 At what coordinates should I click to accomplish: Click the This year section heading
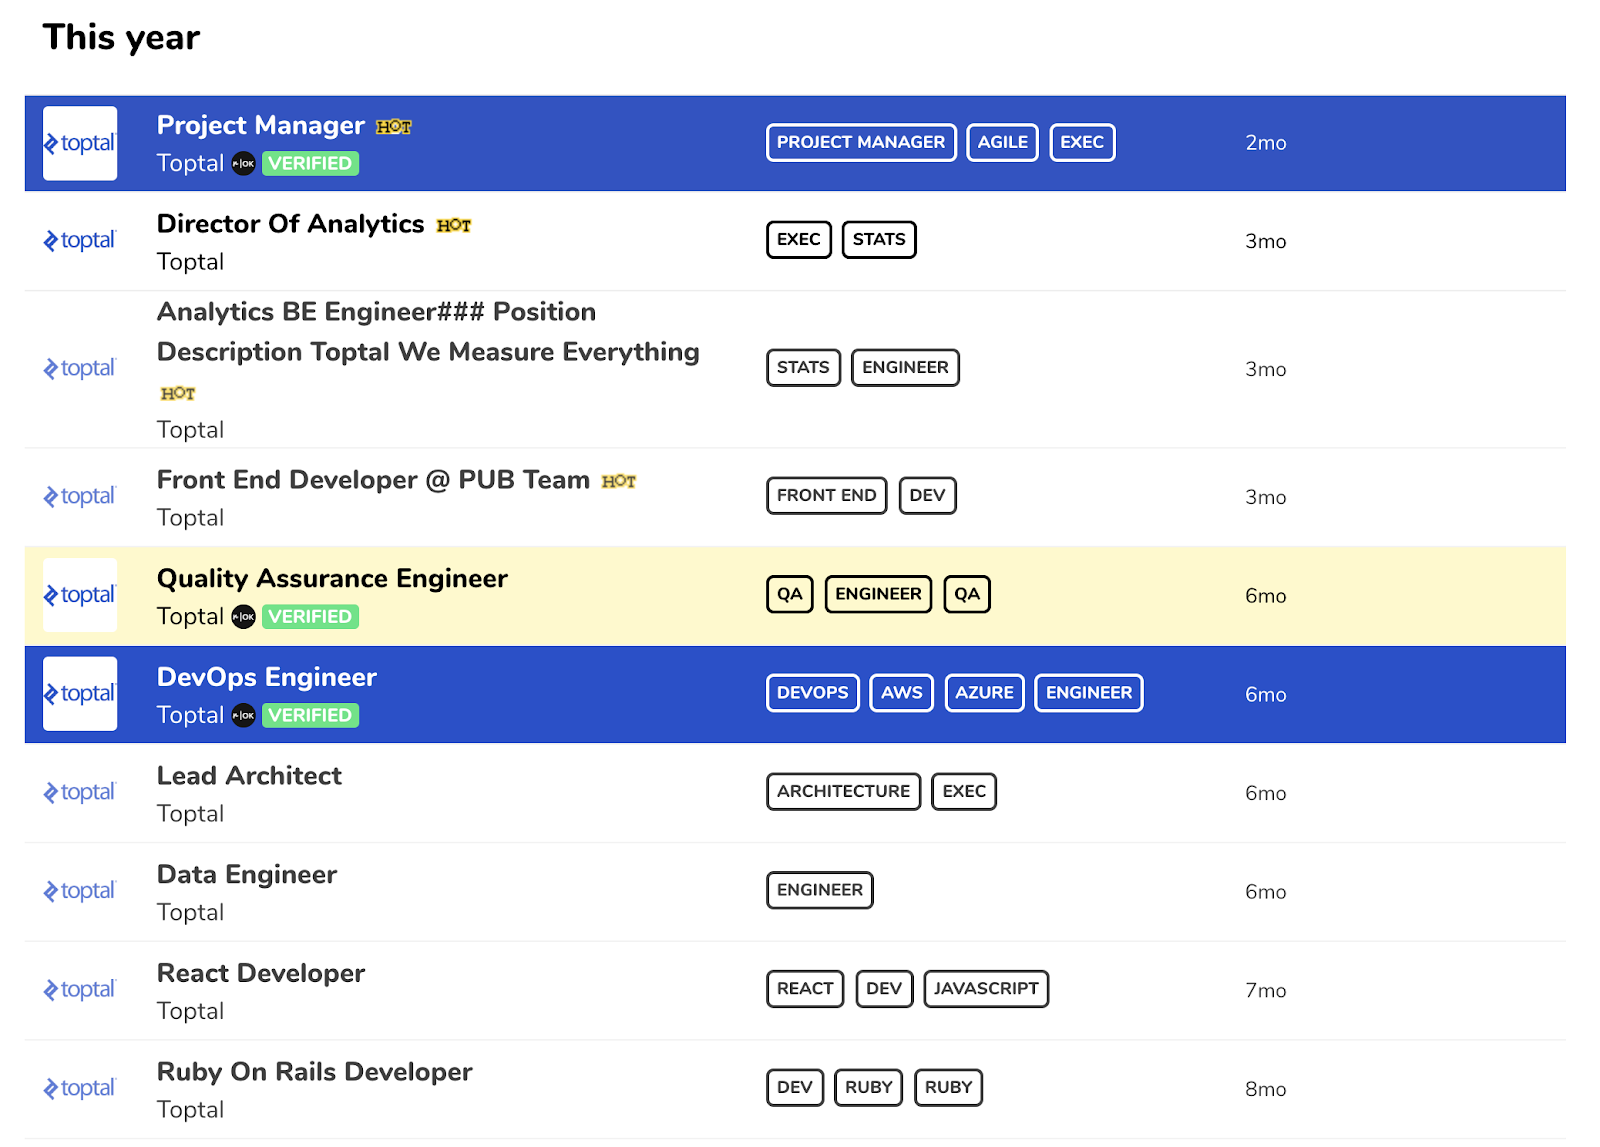coord(121,38)
